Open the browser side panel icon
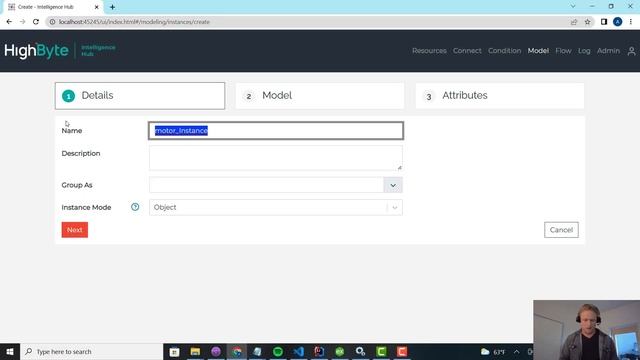 click(x=604, y=22)
